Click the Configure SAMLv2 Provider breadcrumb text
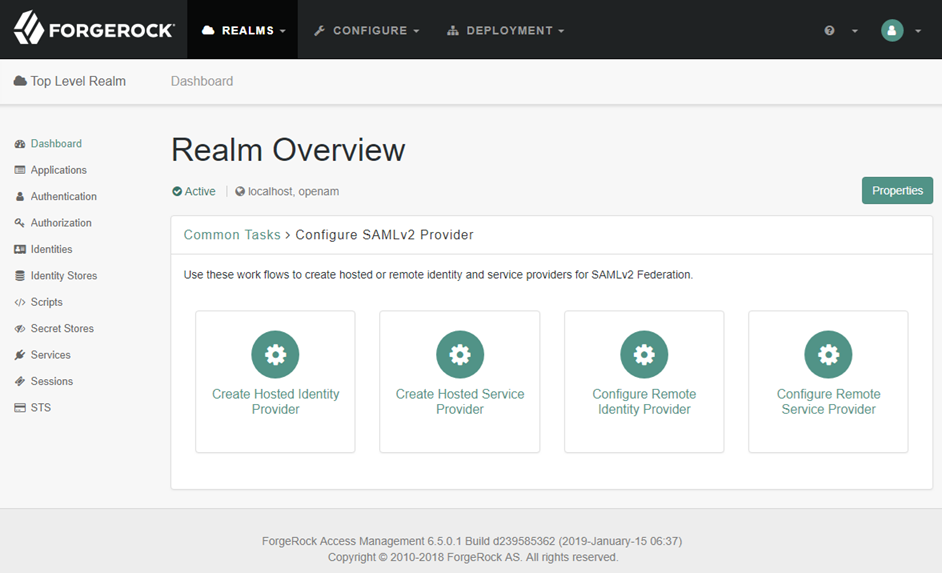942x573 pixels. tap(384, 235)
